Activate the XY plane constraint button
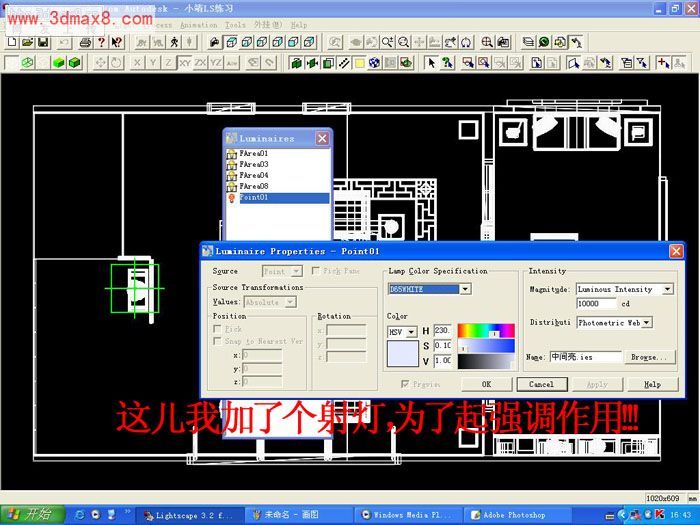The width and height of the screenshot is (700, 525). tap(184, 63)
